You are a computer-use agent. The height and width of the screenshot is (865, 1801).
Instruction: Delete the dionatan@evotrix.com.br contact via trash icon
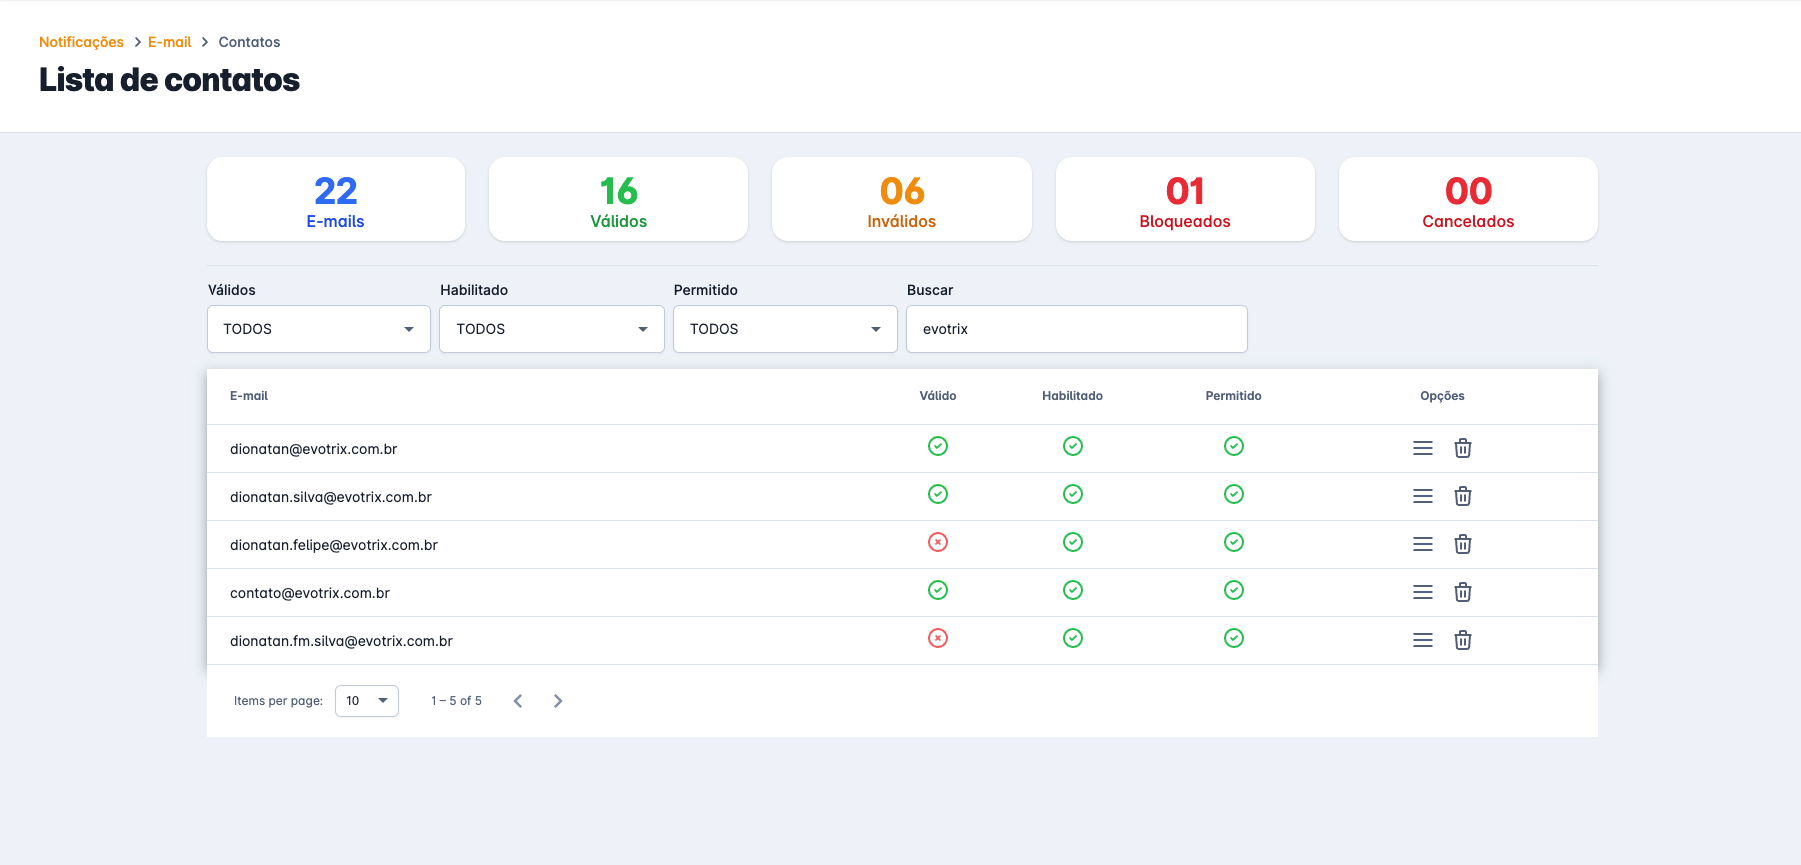[x=1462, y=448]
